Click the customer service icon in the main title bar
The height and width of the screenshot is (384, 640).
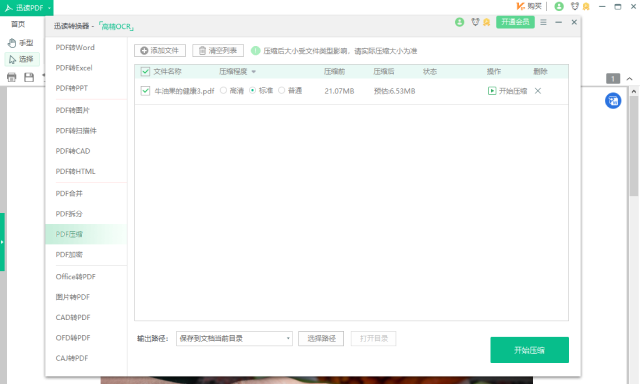[x=575, y=6]
